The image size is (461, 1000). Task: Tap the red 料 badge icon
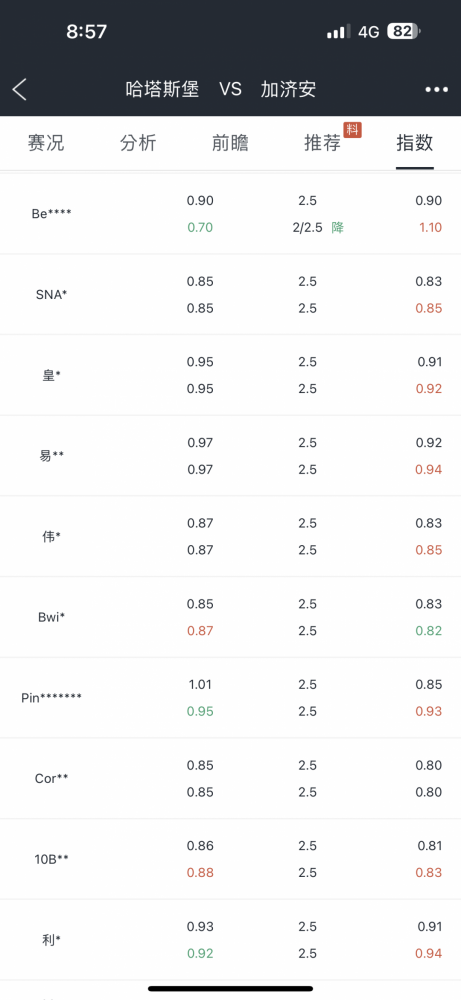tap(353, 129)
